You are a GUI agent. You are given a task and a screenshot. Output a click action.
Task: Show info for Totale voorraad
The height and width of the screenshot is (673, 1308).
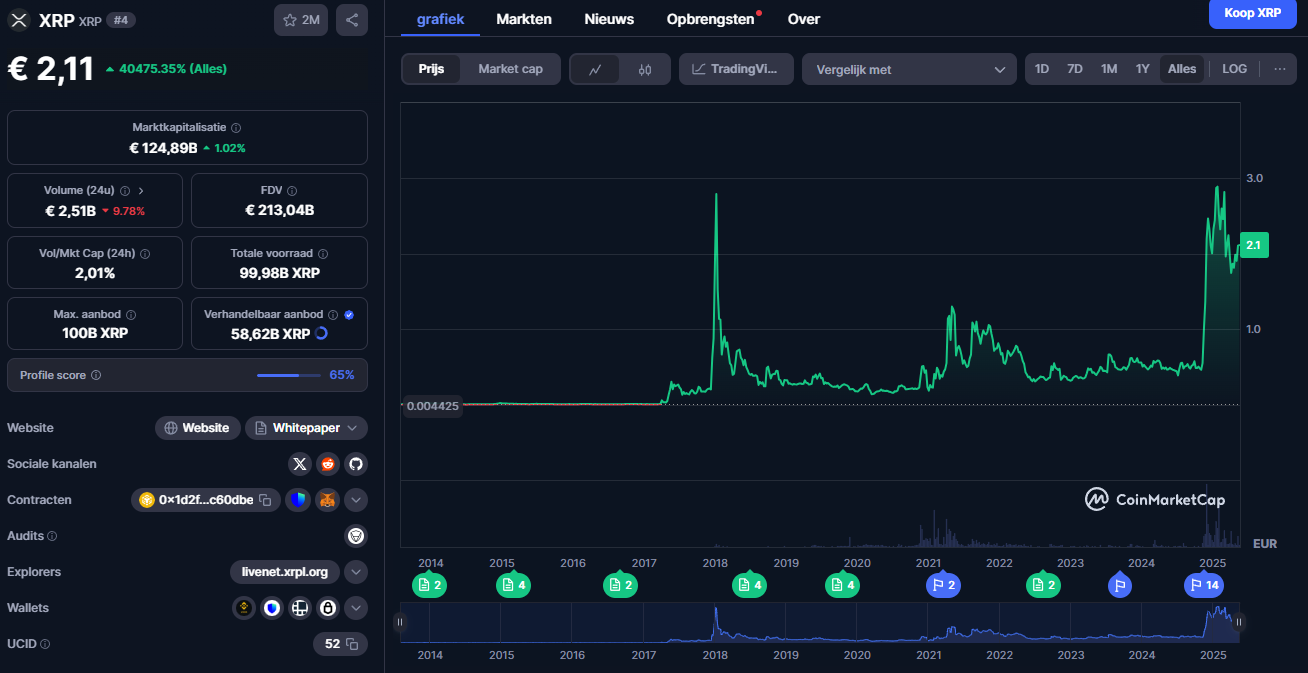323,254
